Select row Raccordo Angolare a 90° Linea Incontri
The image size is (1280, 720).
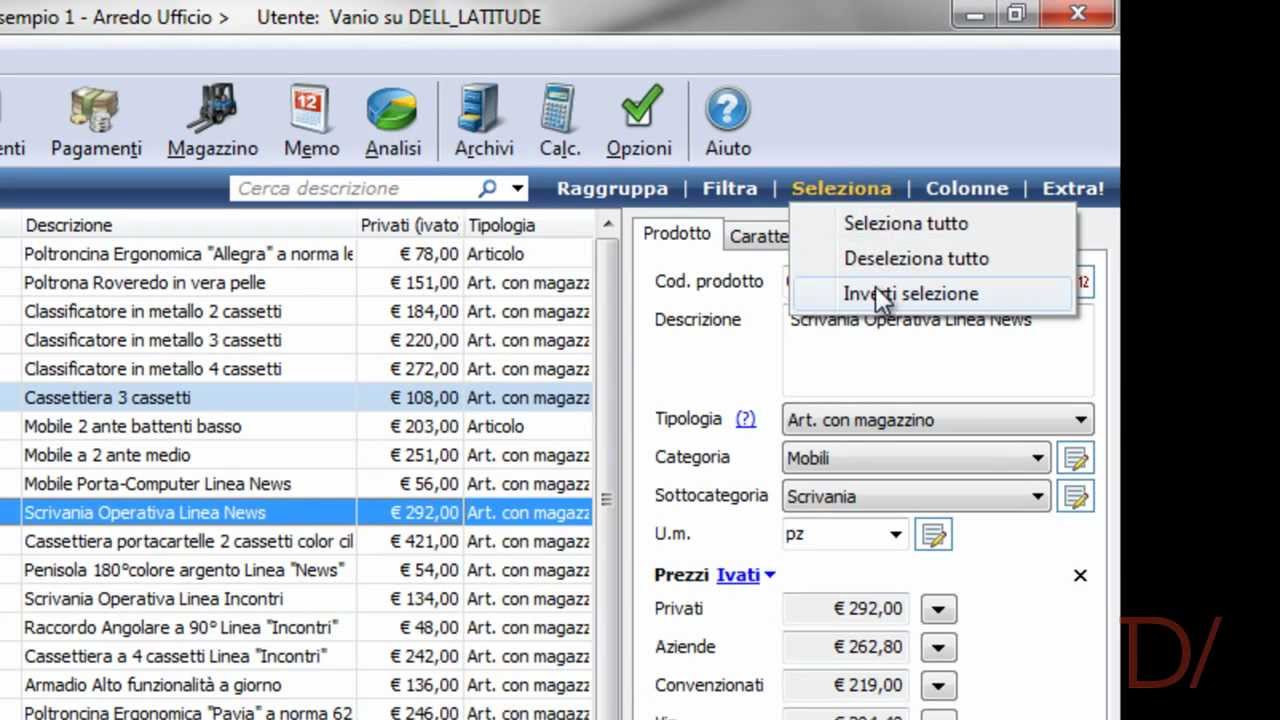click(x=296, y=628)
